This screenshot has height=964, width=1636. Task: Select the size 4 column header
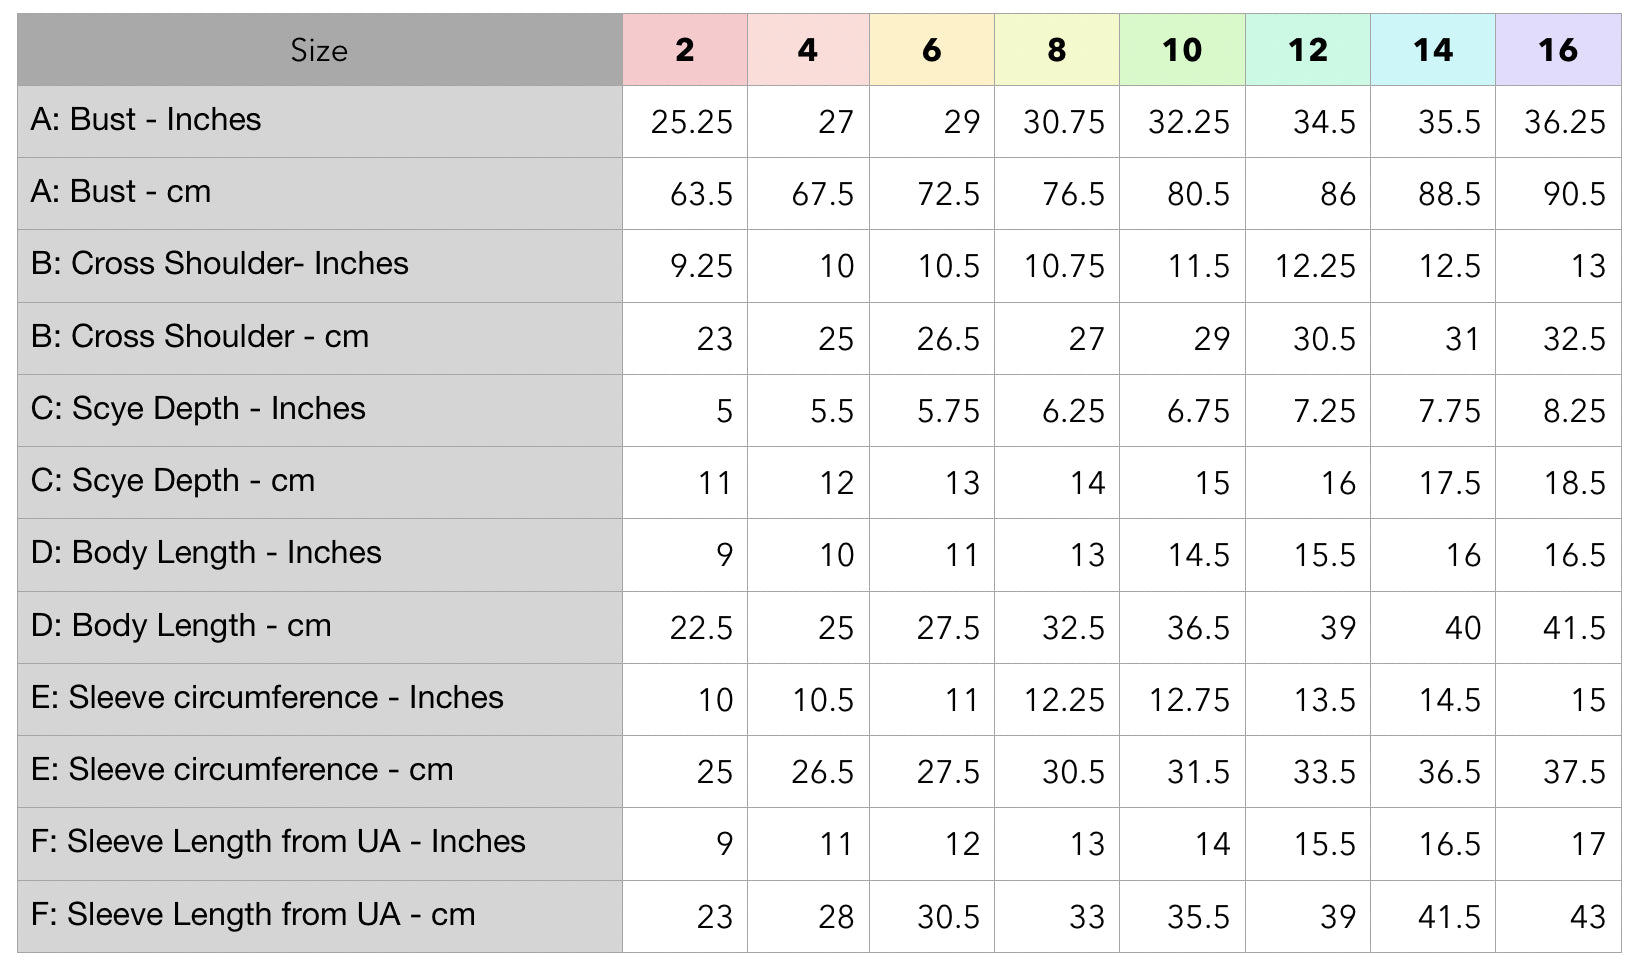click(x=808, y=50)
